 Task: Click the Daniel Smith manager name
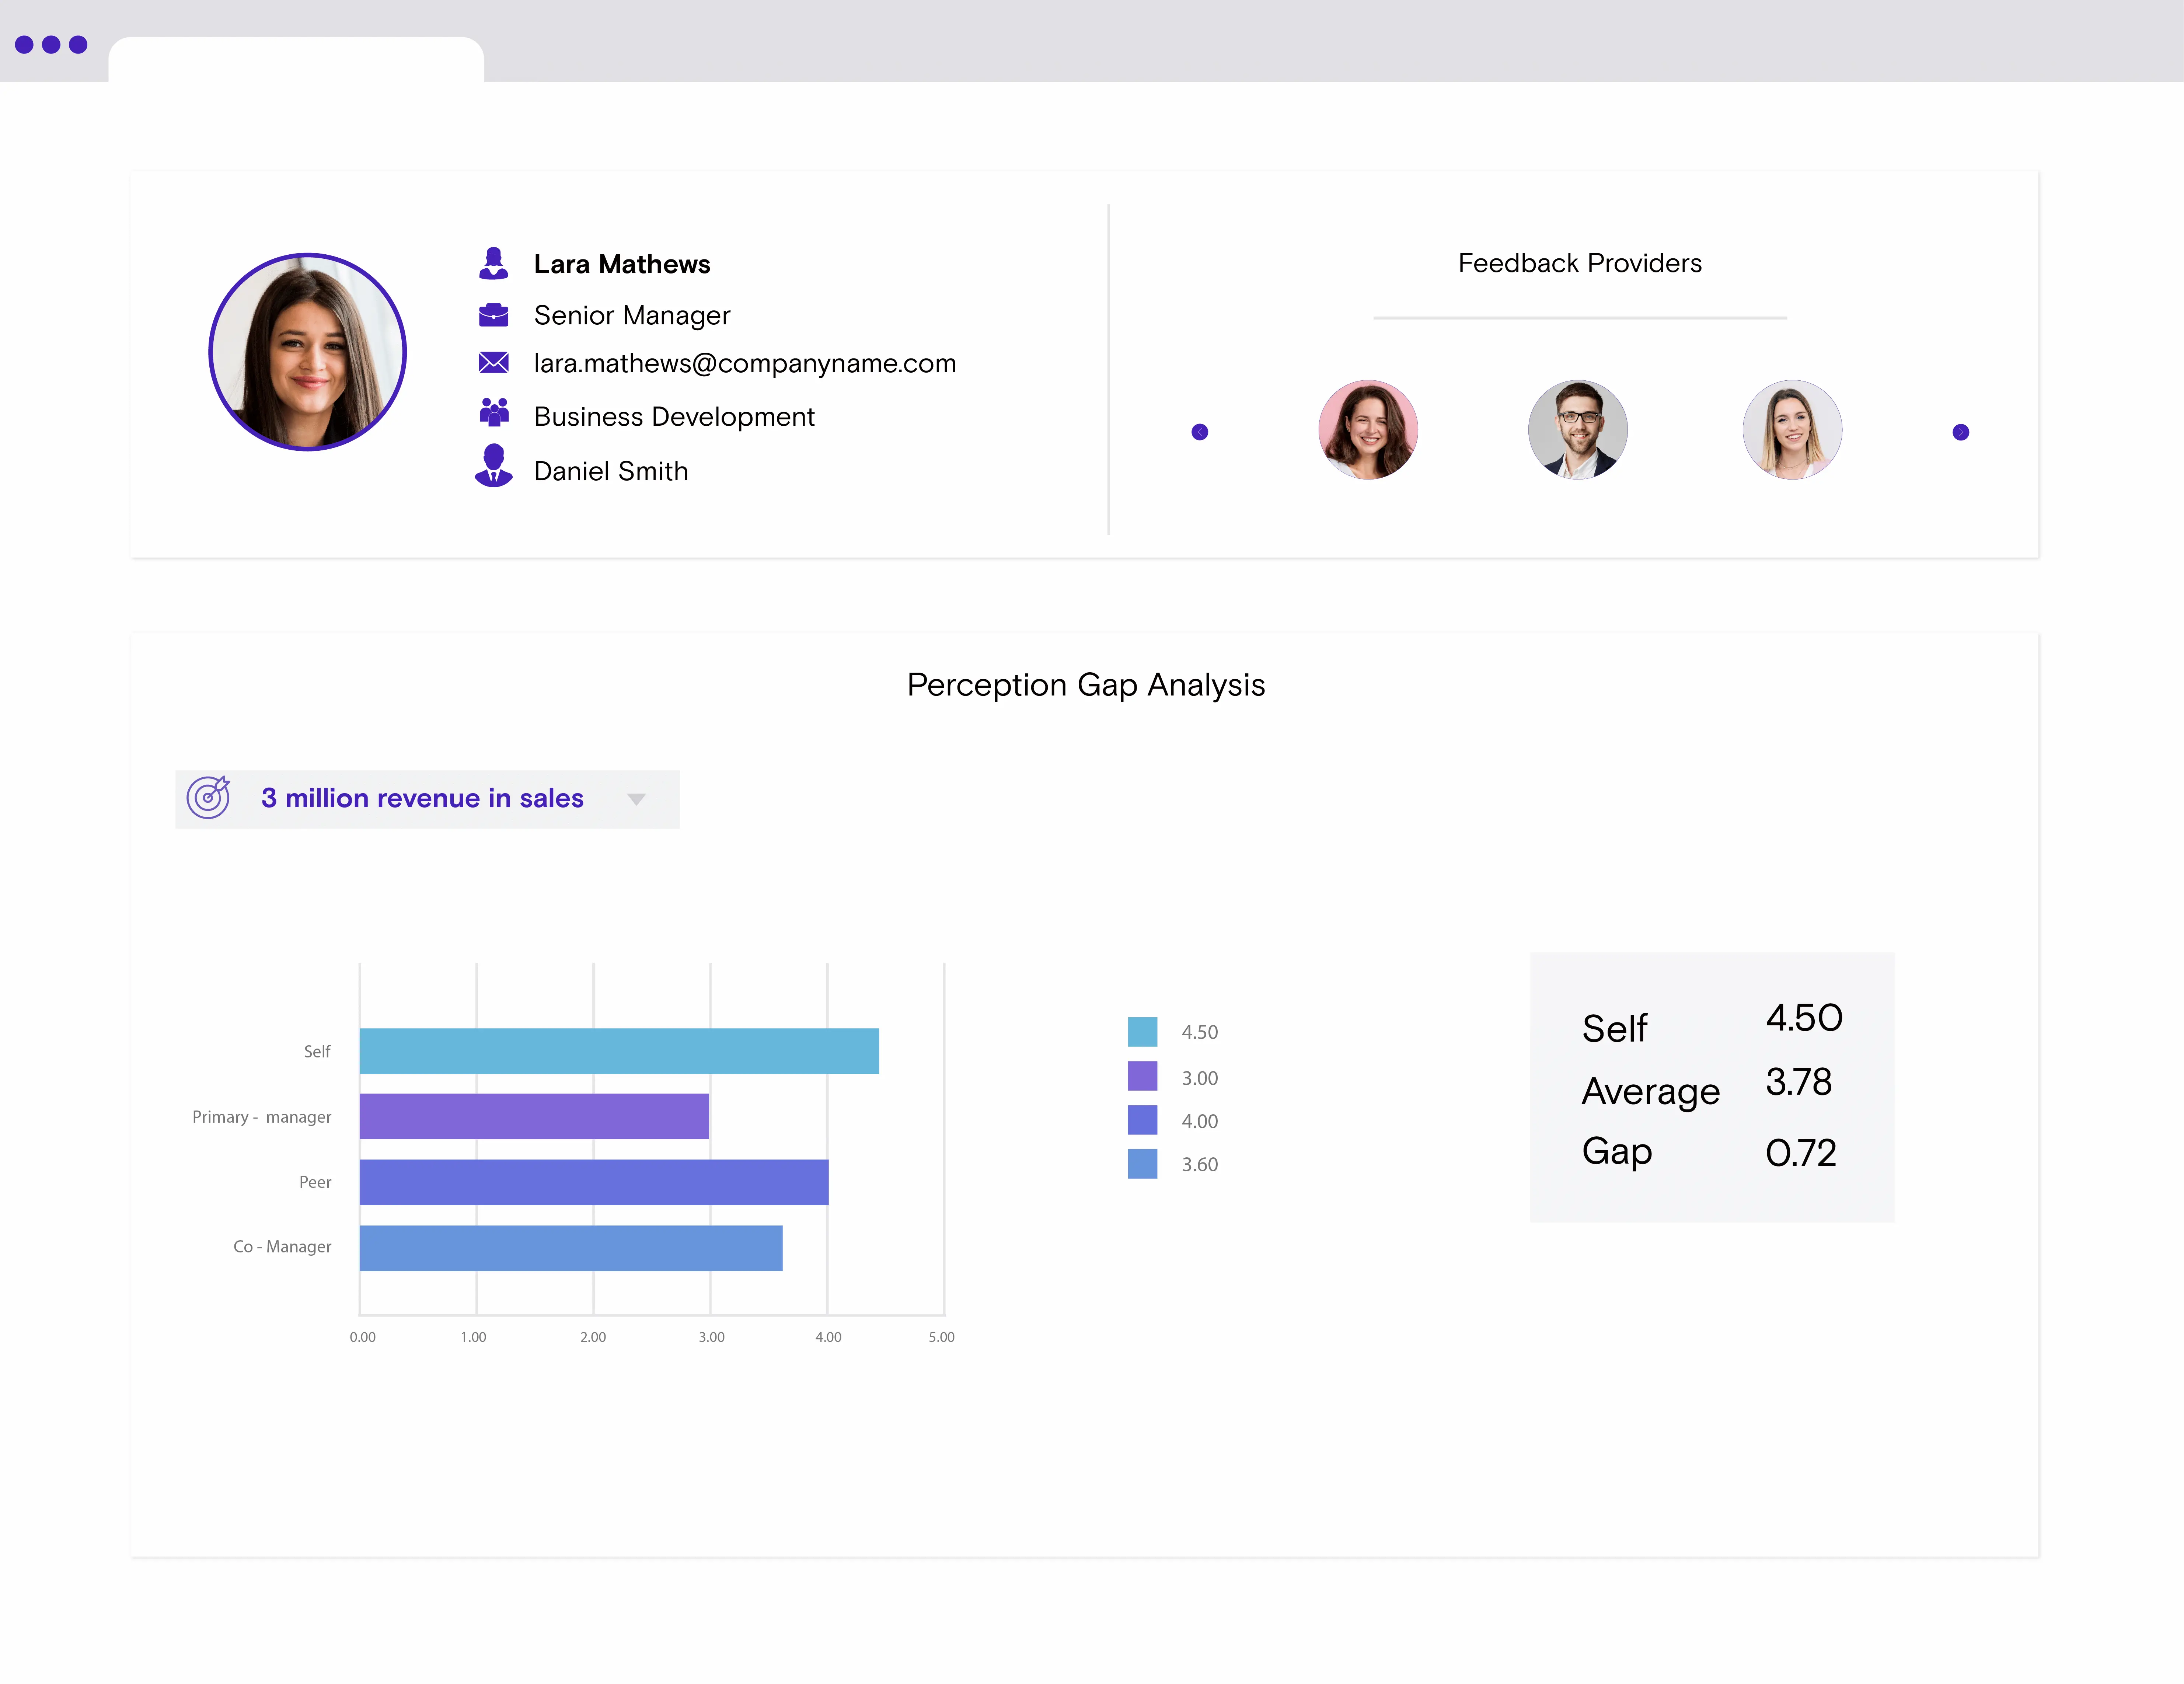(611, 471)
